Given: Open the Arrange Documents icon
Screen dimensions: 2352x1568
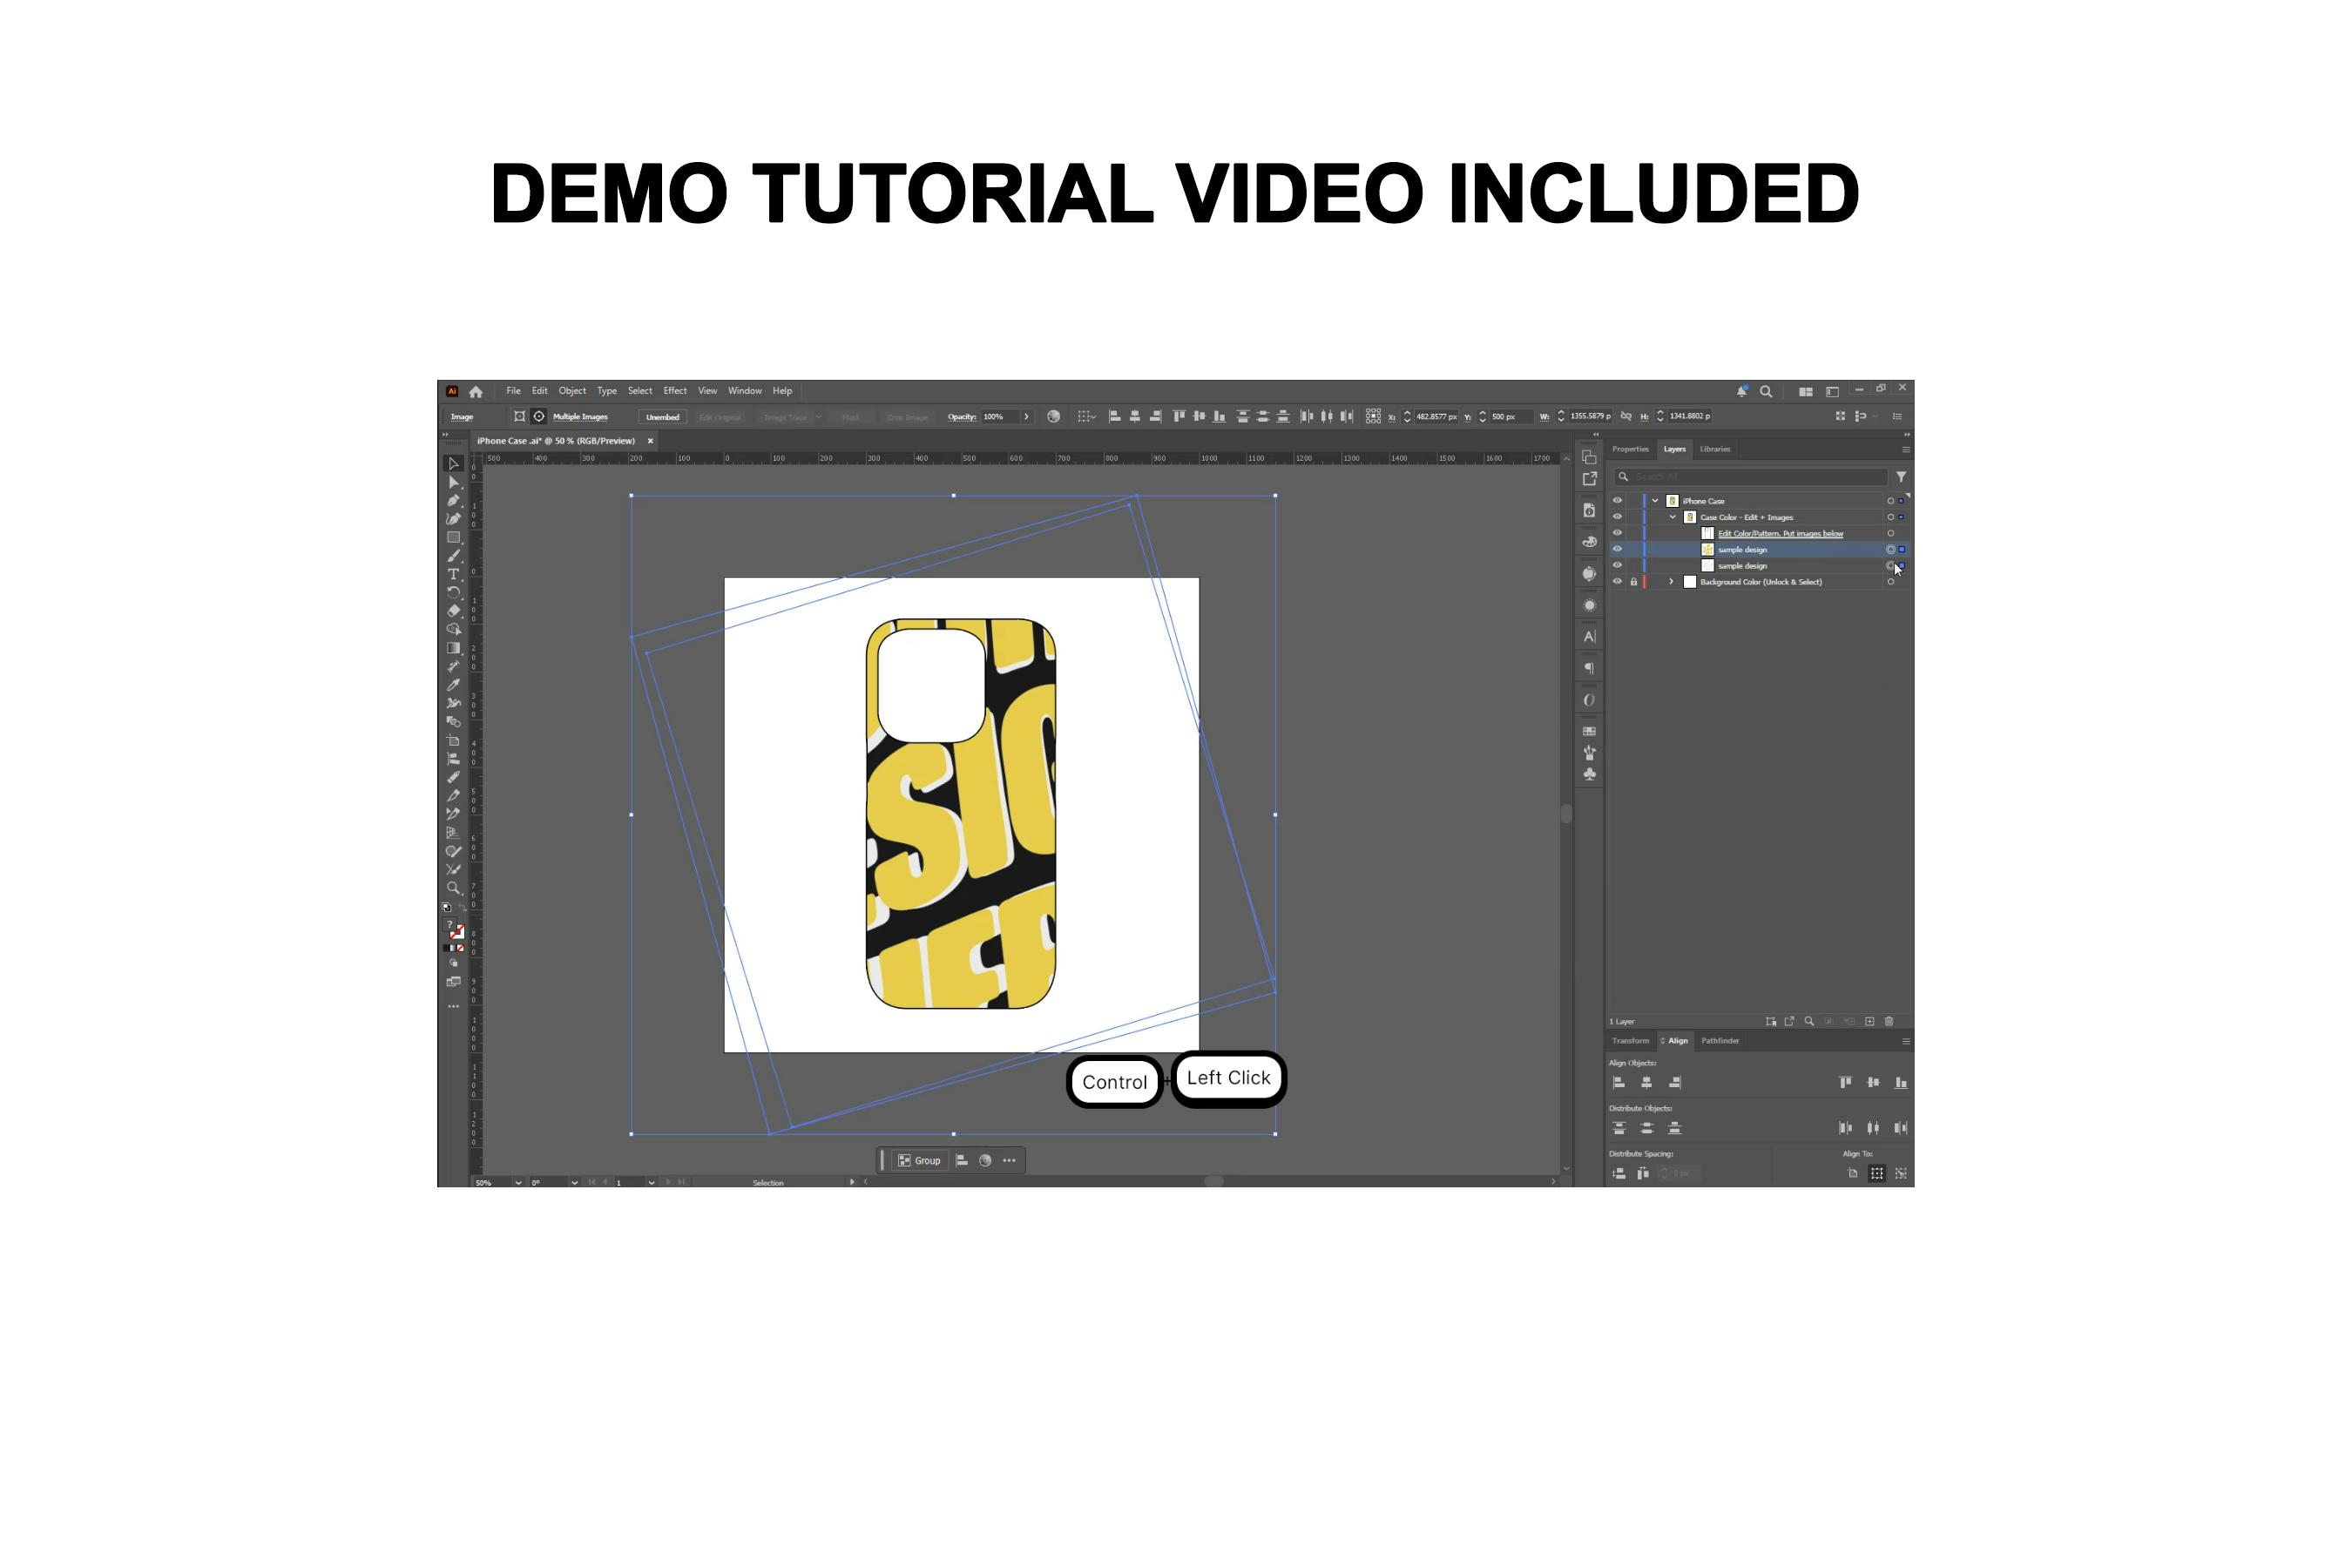Looking at the screenshot, I should point(1806,391).
